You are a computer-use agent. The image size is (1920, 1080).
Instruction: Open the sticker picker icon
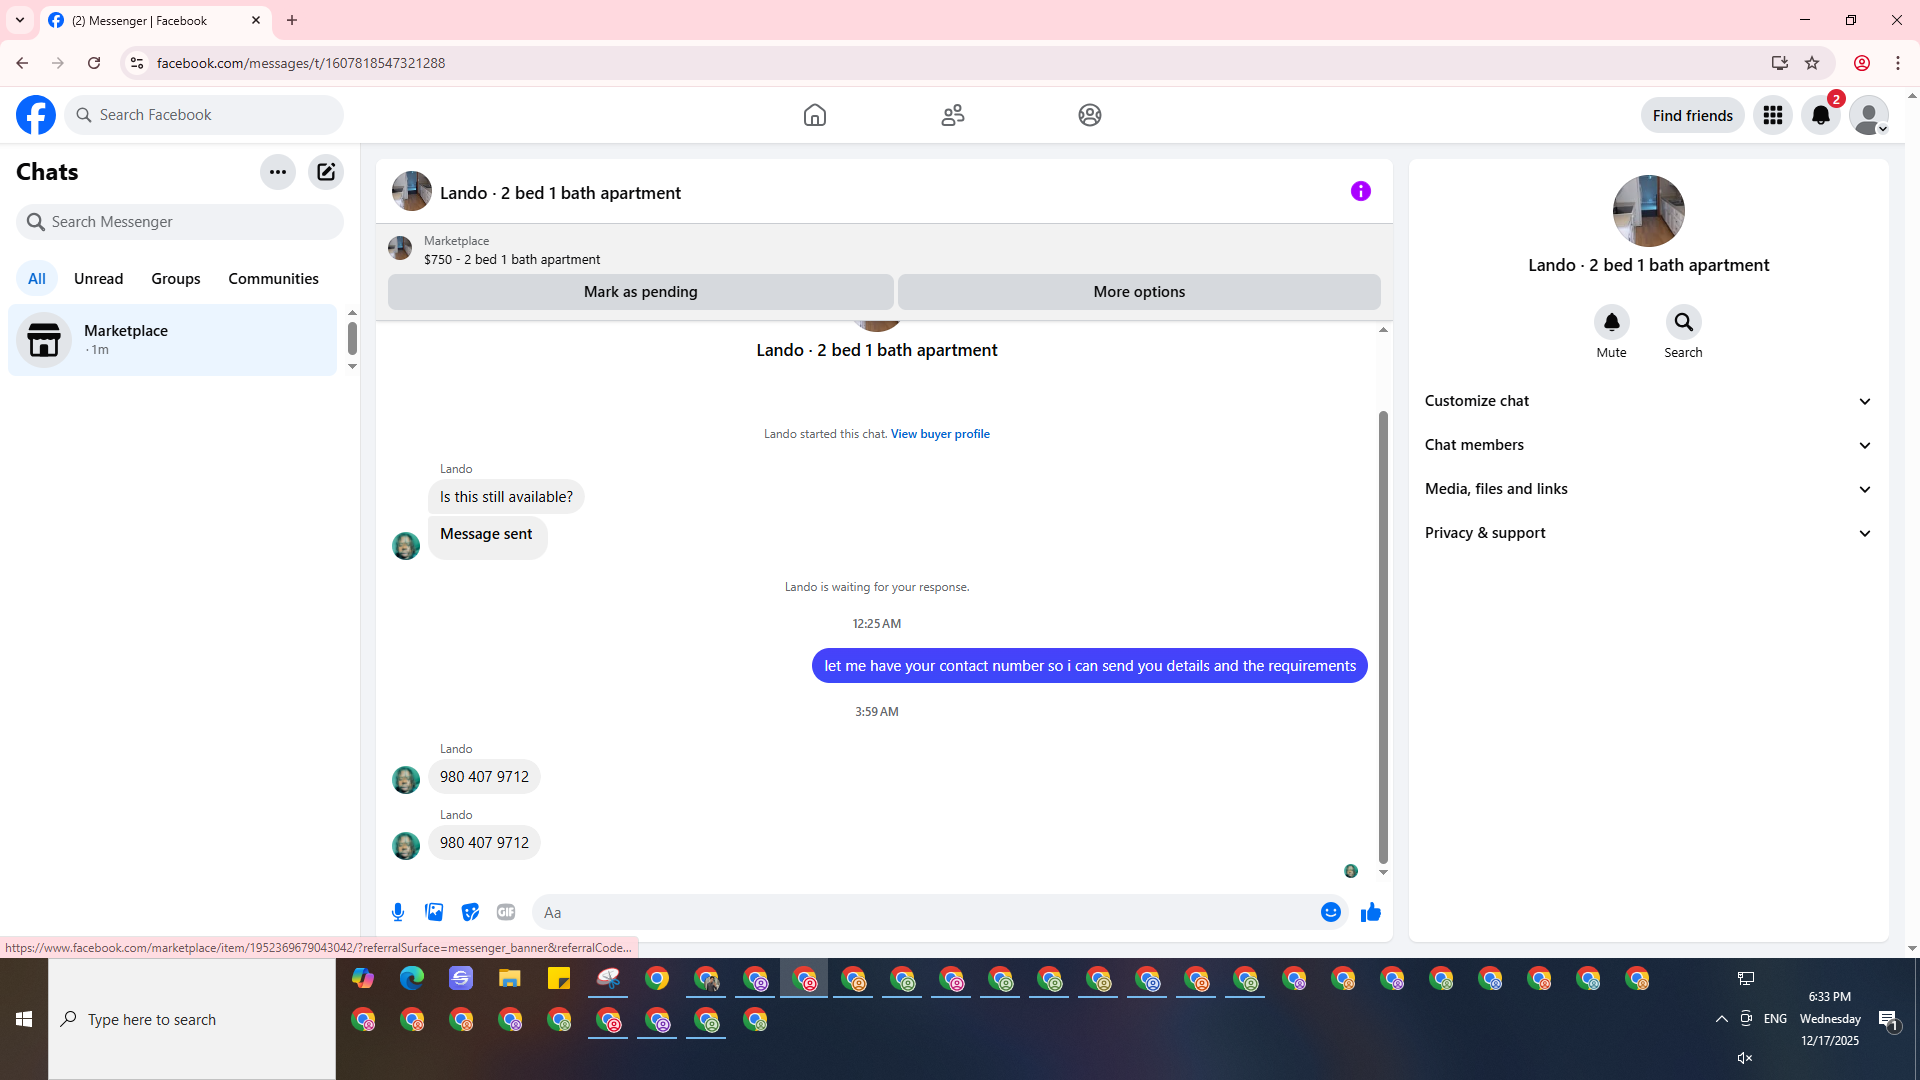pos(470,912)
